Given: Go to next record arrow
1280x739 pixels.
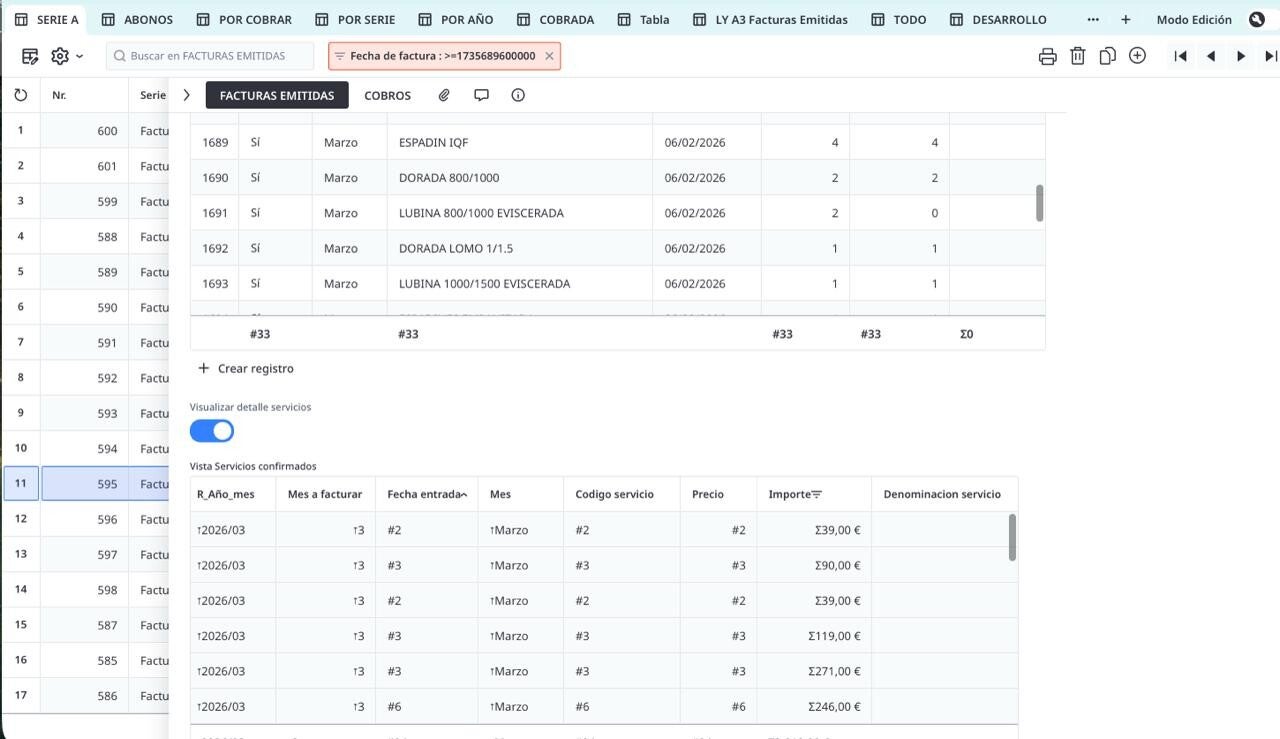Looking at the screenshot, I should (x=1241, y=56).
